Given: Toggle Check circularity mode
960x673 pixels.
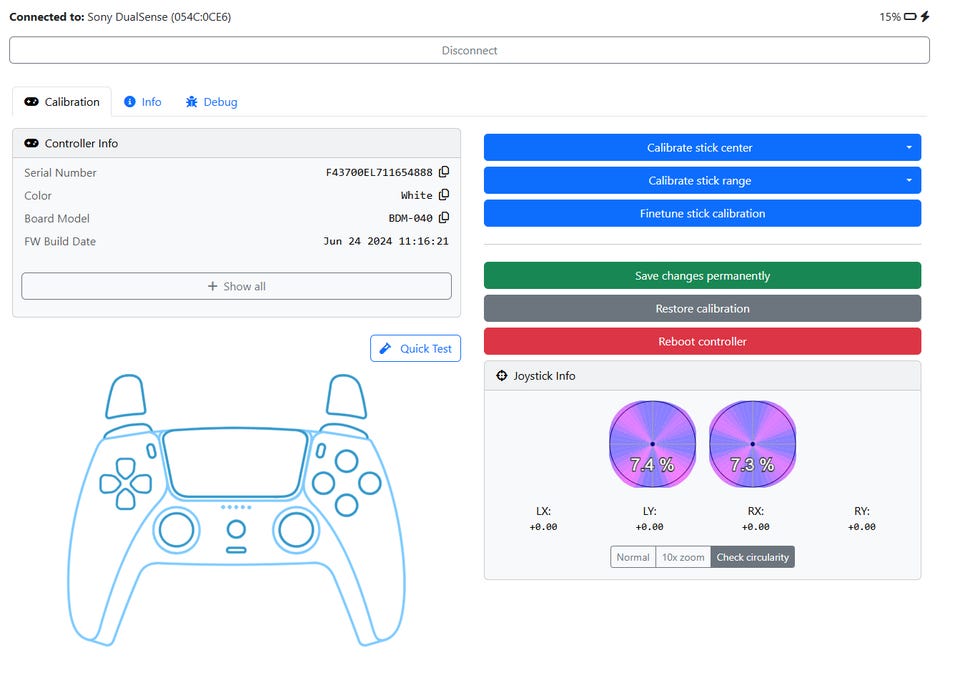Looking at the screenshot, I should (x=752, y=557).
